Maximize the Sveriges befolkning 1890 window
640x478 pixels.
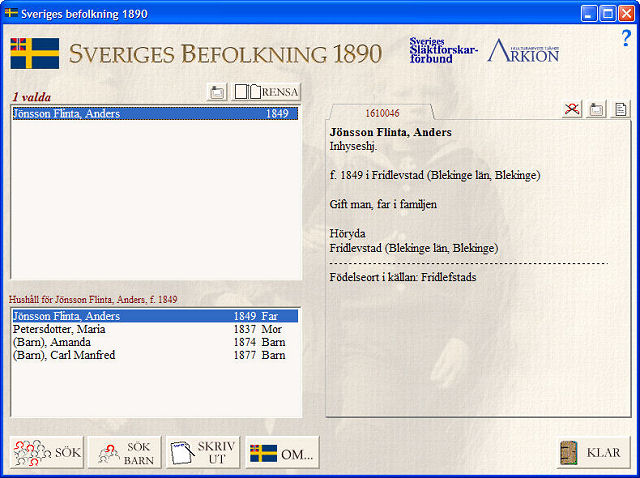607,13
